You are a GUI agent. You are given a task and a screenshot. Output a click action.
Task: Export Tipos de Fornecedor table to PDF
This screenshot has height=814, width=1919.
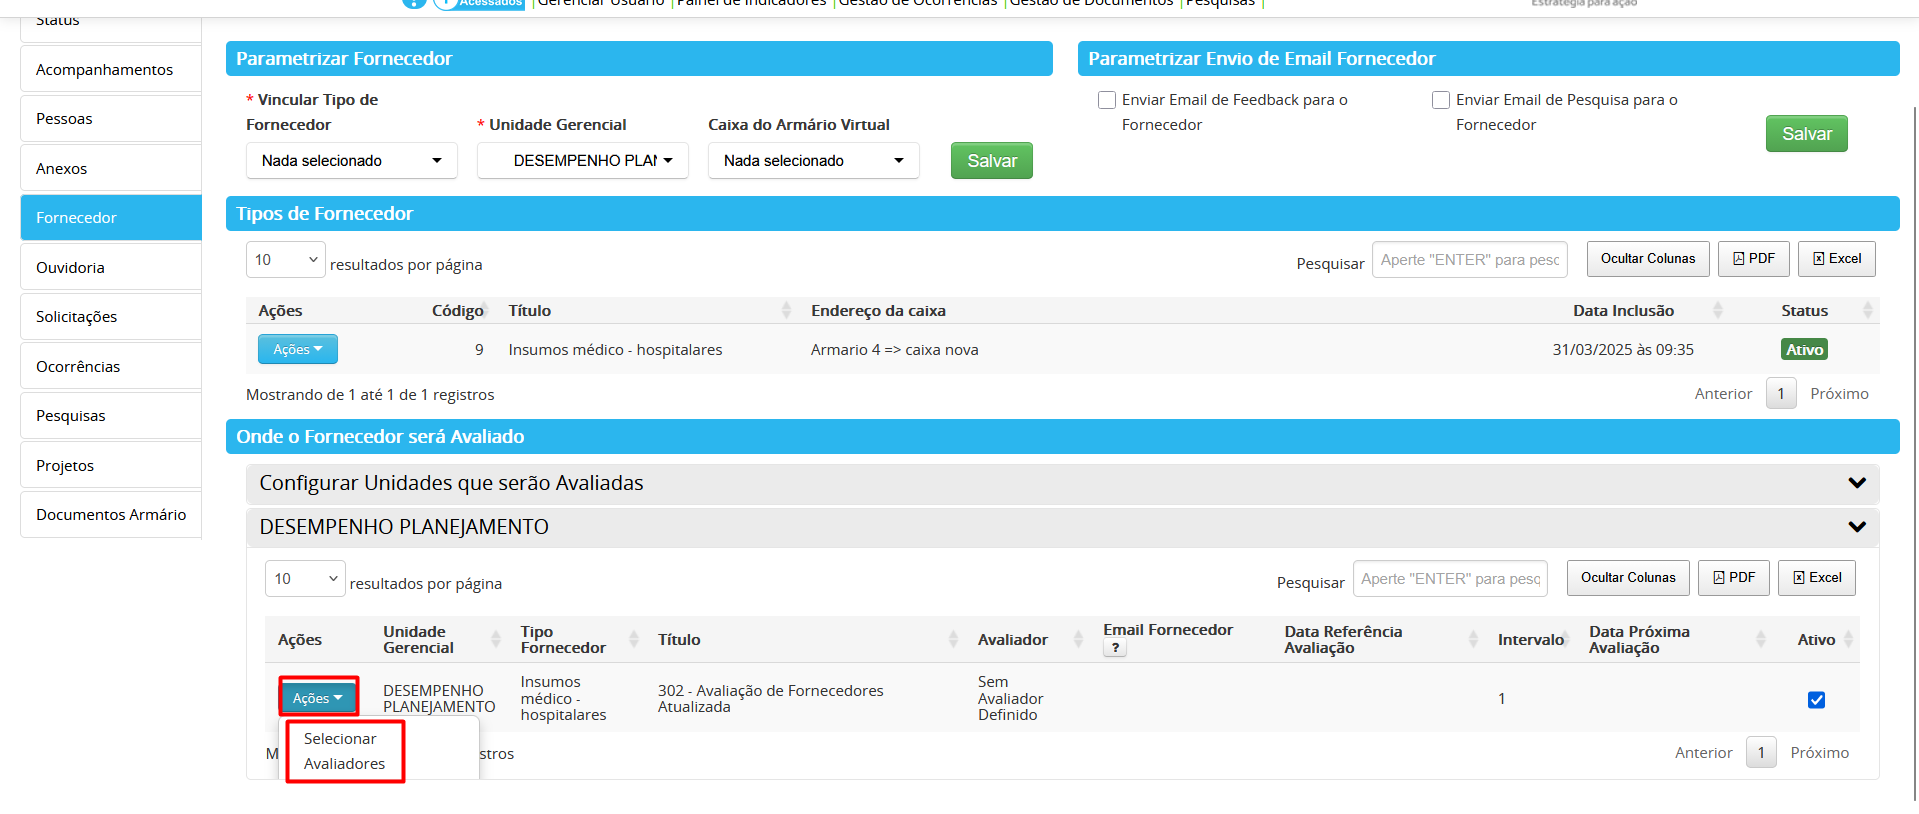pyautogui.click(x=1753, y=259)
